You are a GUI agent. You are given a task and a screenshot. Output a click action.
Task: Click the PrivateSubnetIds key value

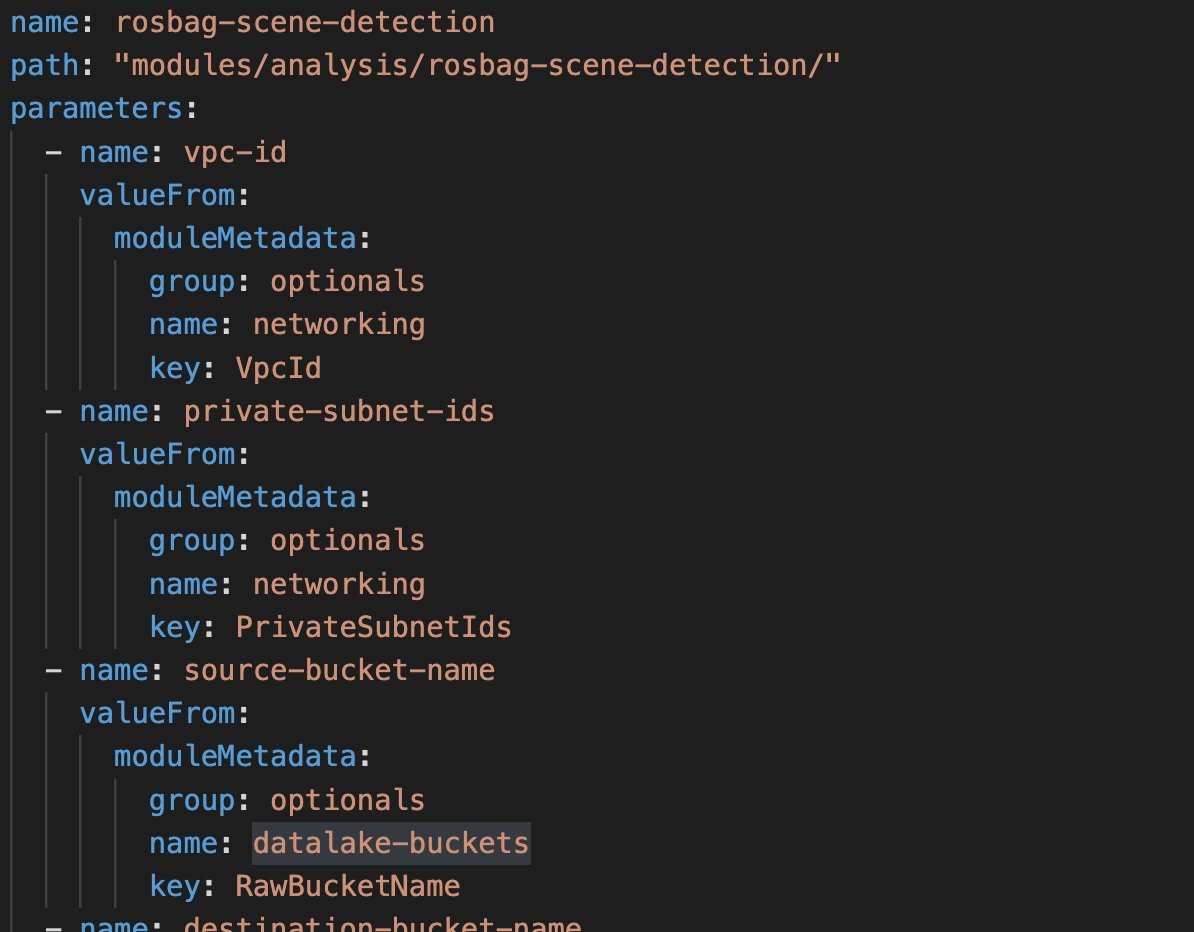373,627
